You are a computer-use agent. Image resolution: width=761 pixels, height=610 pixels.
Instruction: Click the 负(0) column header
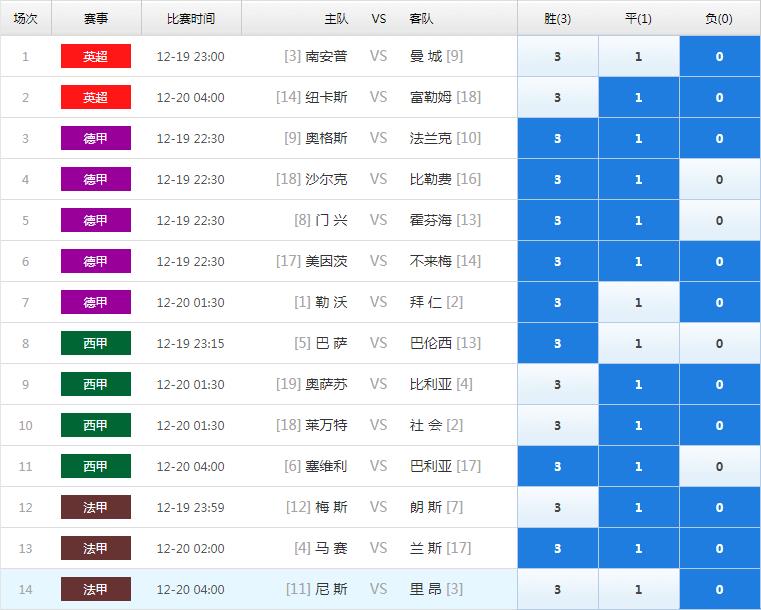[720, 18]
